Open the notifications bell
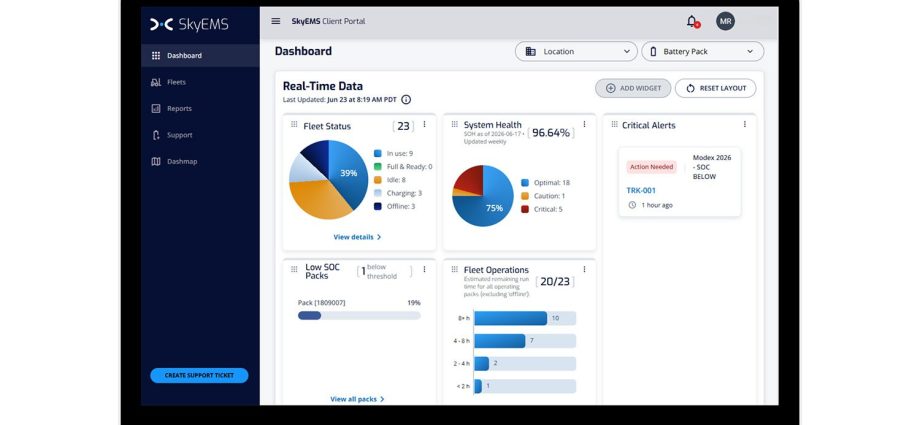Screen dimensions: 920x425 coord(692,22)
